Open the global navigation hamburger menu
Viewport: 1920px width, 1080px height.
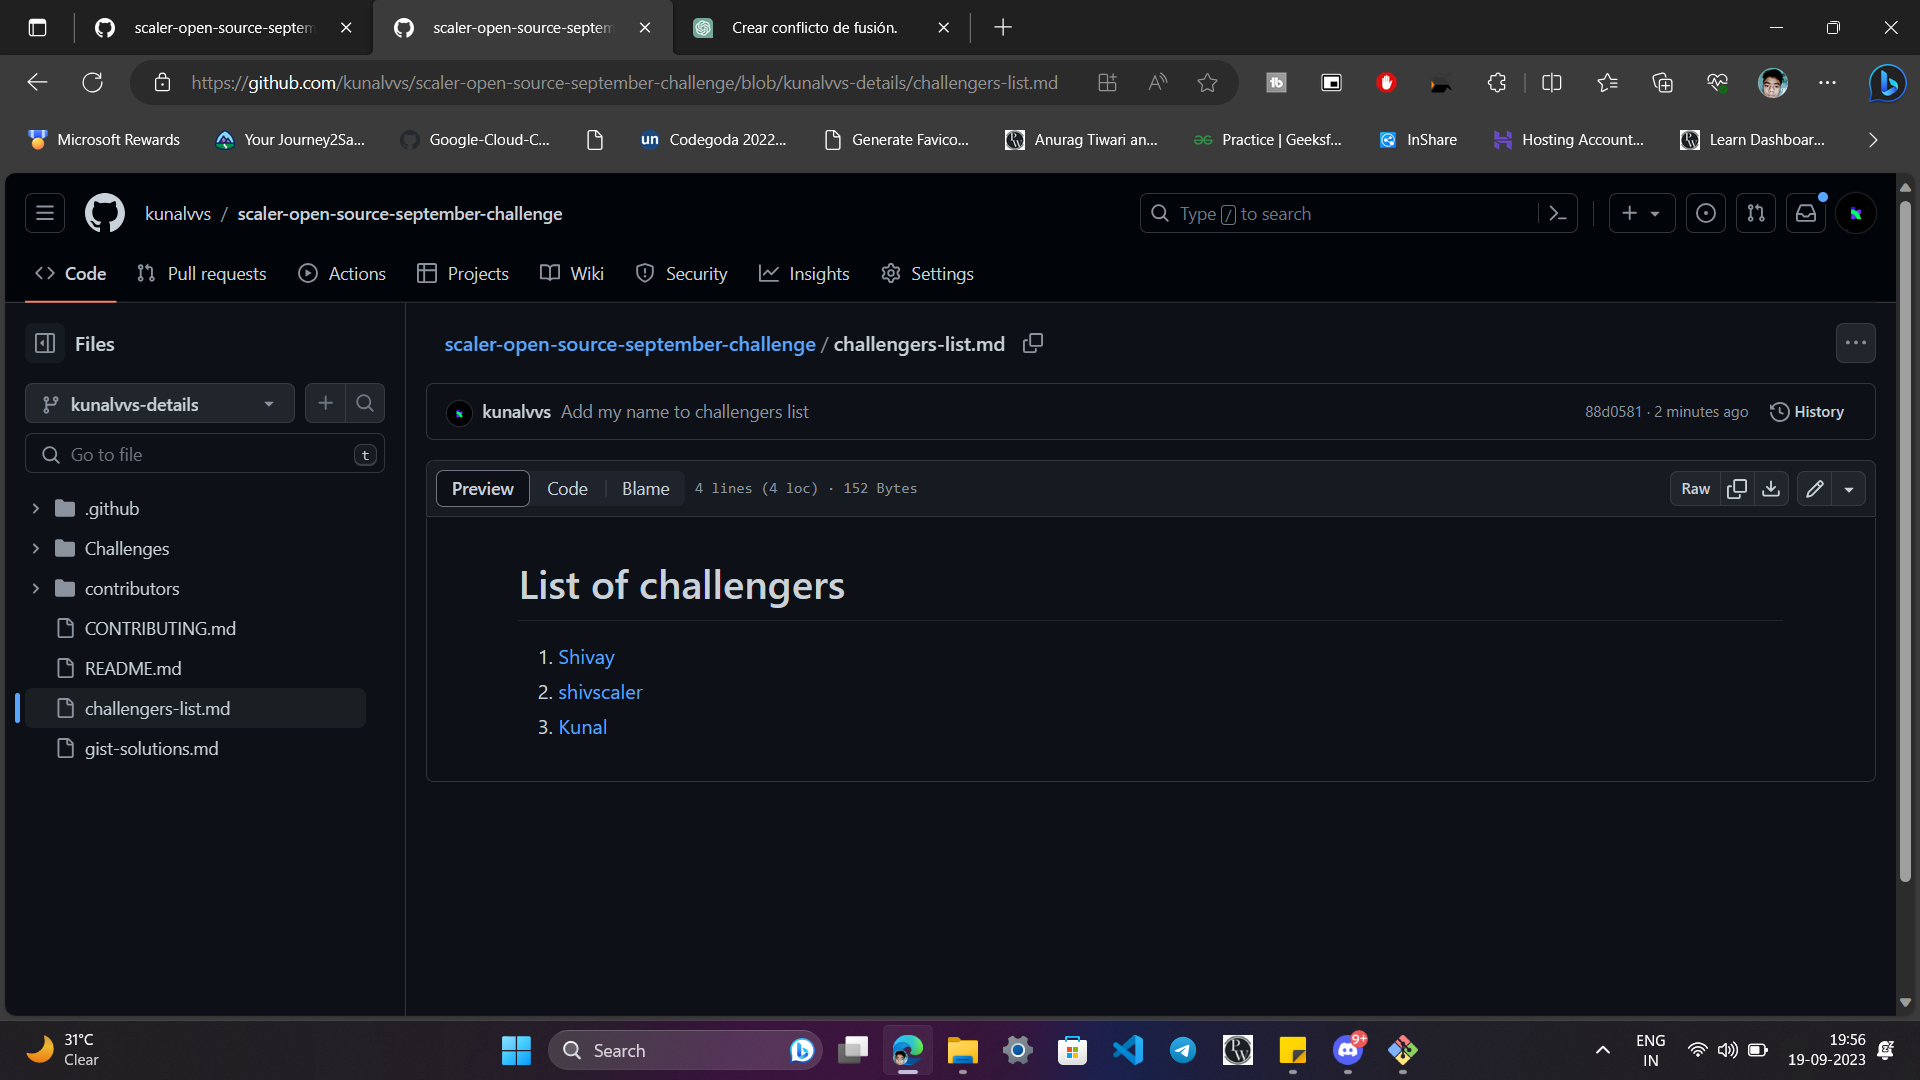(44, 212)
